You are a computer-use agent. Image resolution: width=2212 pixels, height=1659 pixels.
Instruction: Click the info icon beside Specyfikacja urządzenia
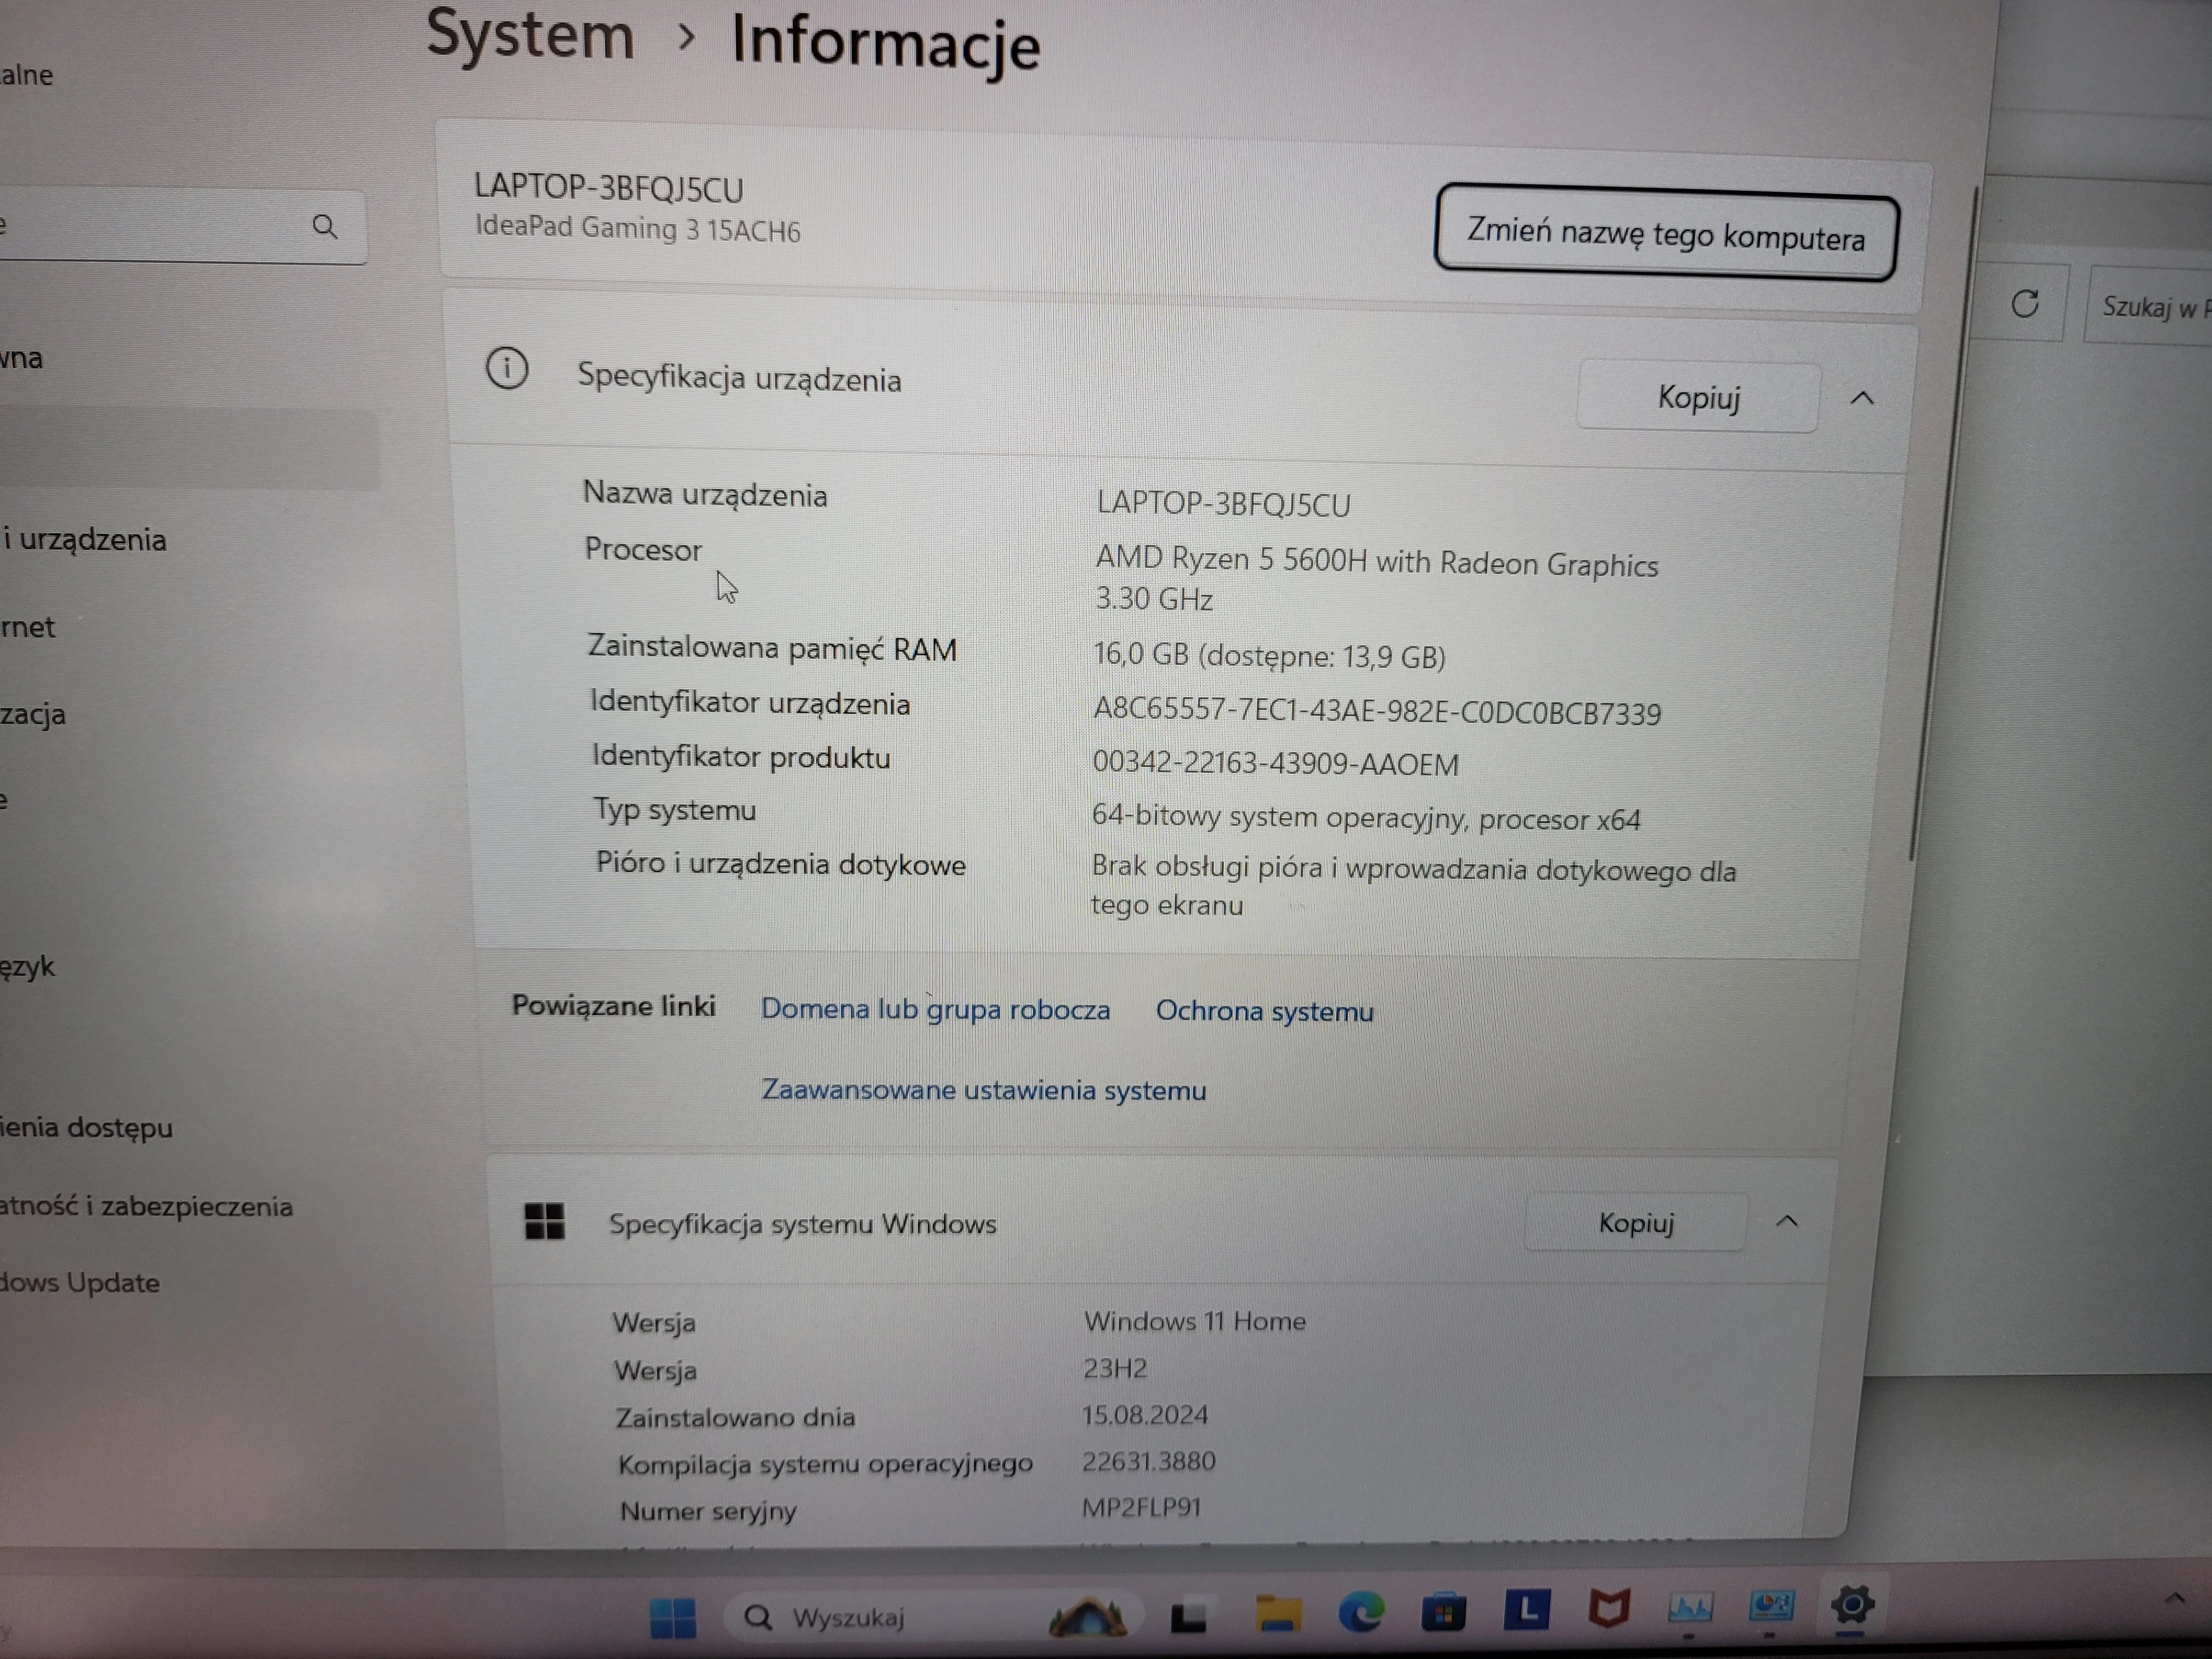507,369
